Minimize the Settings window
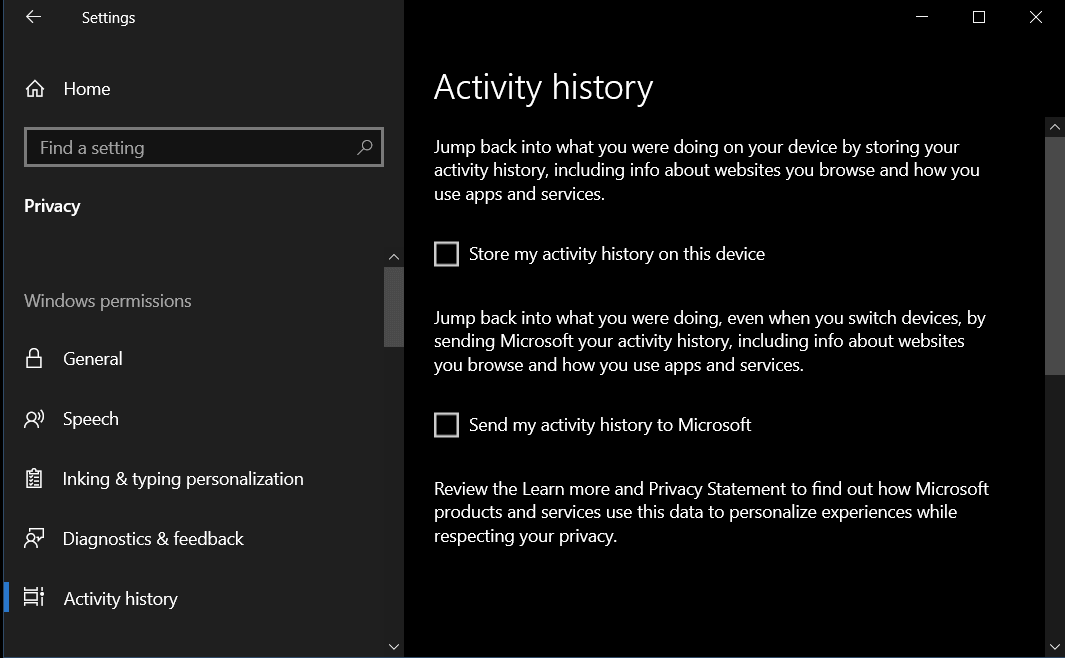Viewport: 1065px width, 658px height. point(922,17)
